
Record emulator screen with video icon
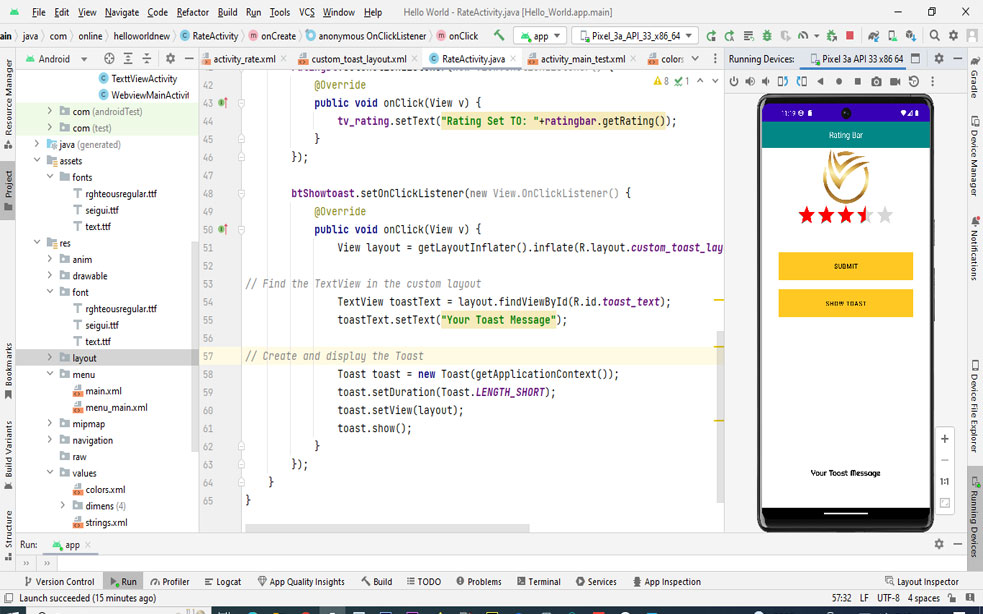click(895, 82)
